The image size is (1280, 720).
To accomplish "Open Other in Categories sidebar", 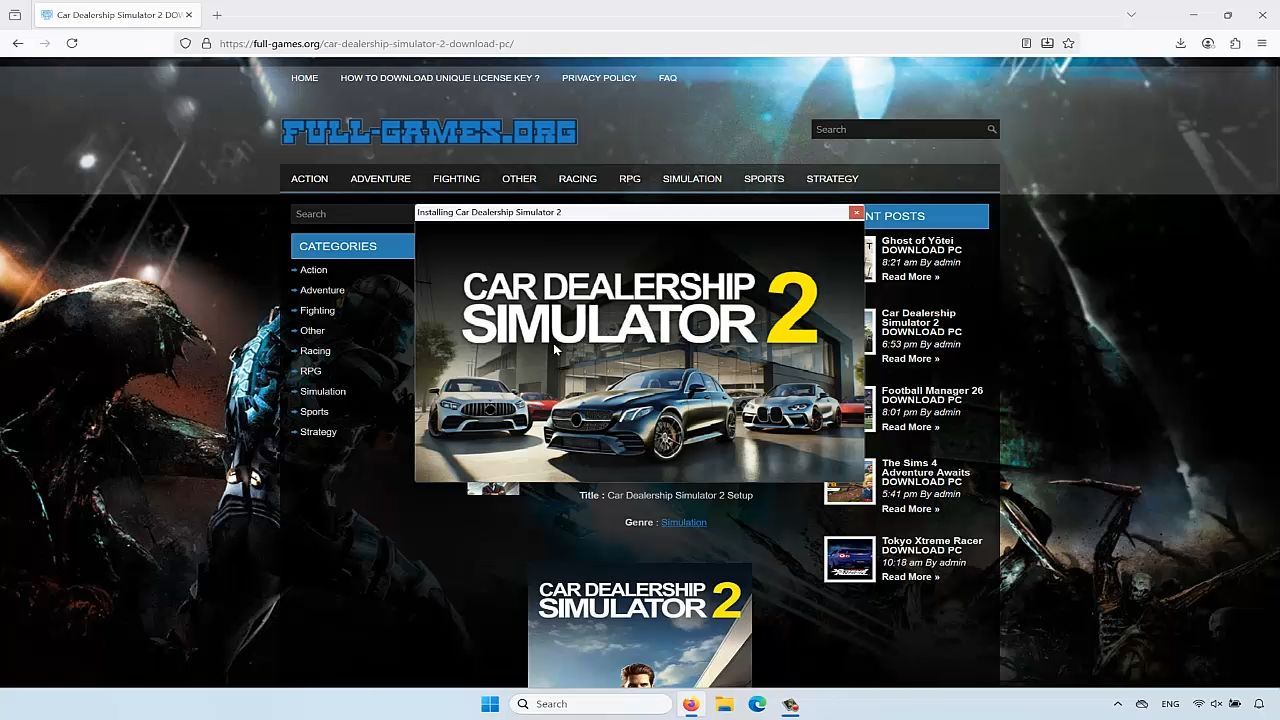I will [x=312, y=331].
